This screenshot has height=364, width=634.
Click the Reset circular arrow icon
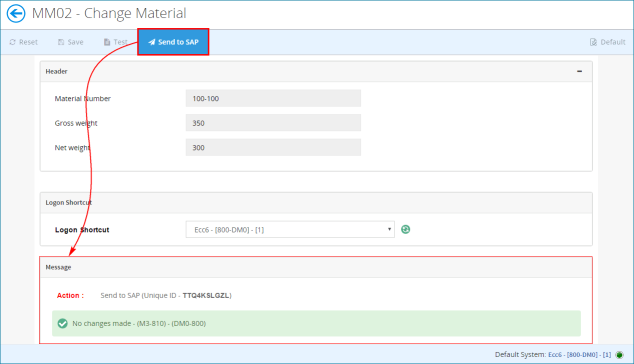[x=13, y=42]
